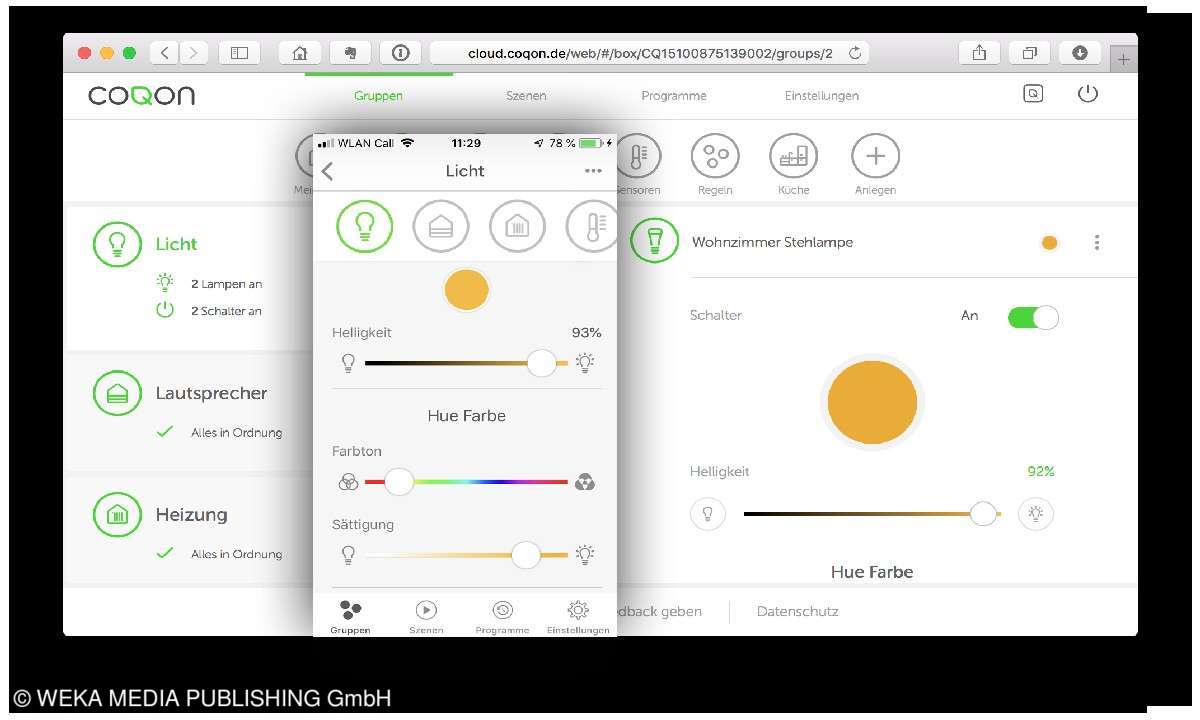
Task: Show Safari tab overview
Action: tap(1029, 53)
